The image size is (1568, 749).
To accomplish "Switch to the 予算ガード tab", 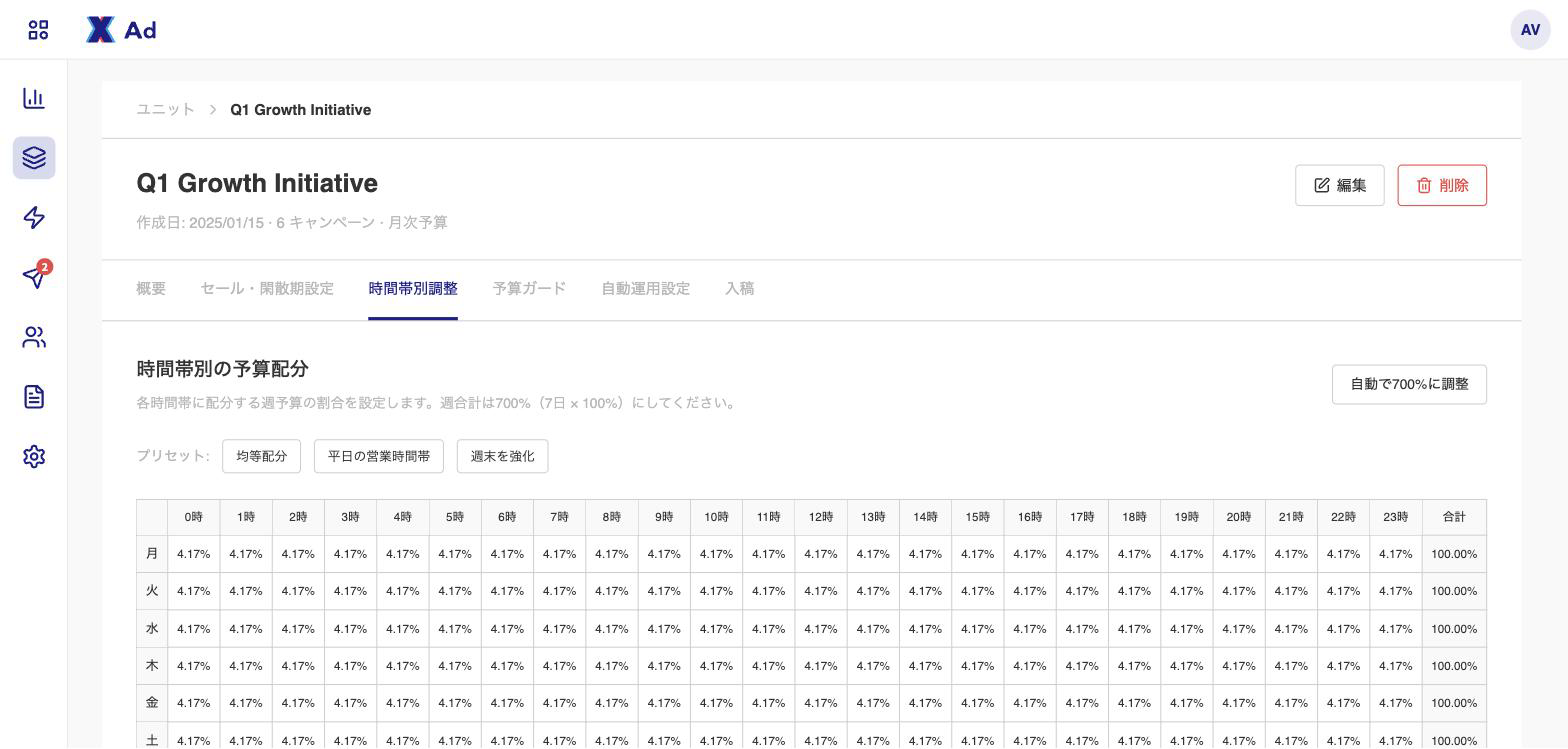I will (x=529, y=289).
